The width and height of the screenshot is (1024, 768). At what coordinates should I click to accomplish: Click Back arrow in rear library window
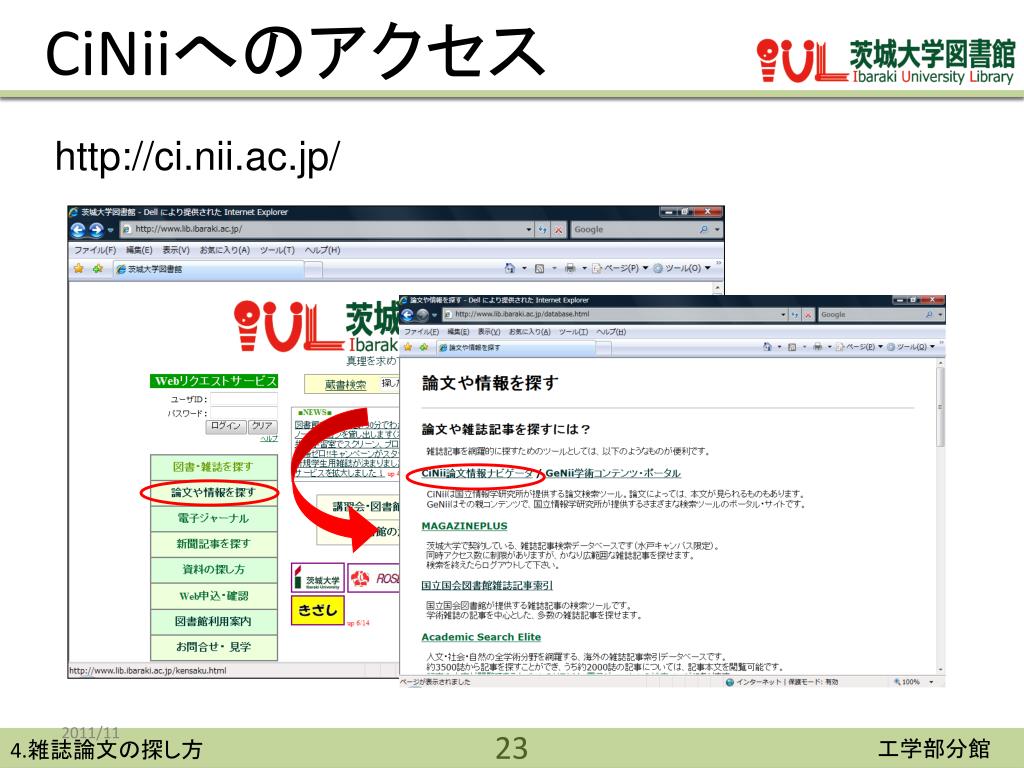[x=78, y=230]
